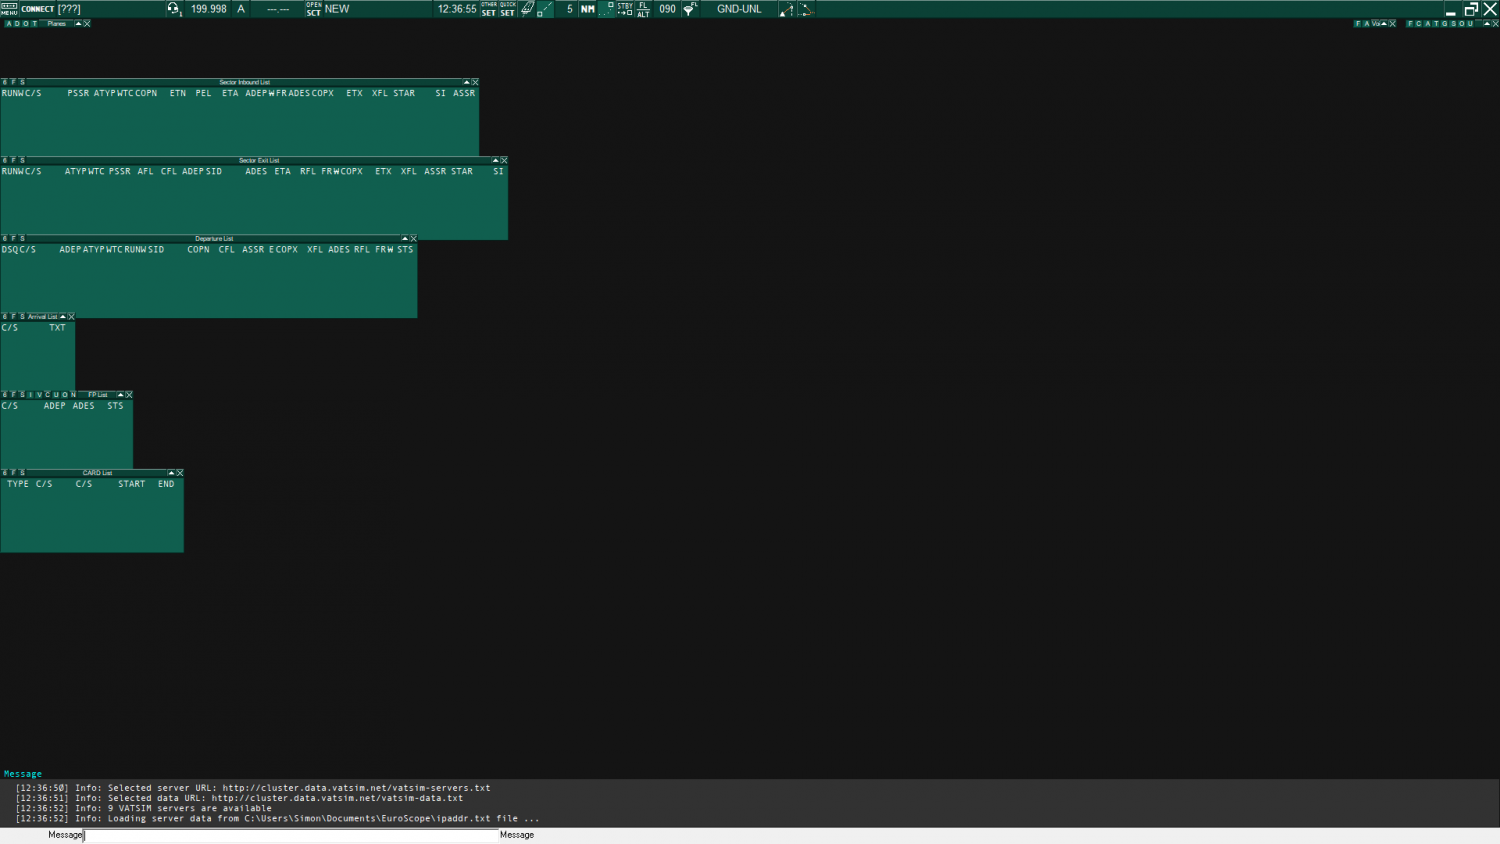Open the MENU in the top-left corner
The height and width of the screenshot is (844, 1500).
[7, 9]
